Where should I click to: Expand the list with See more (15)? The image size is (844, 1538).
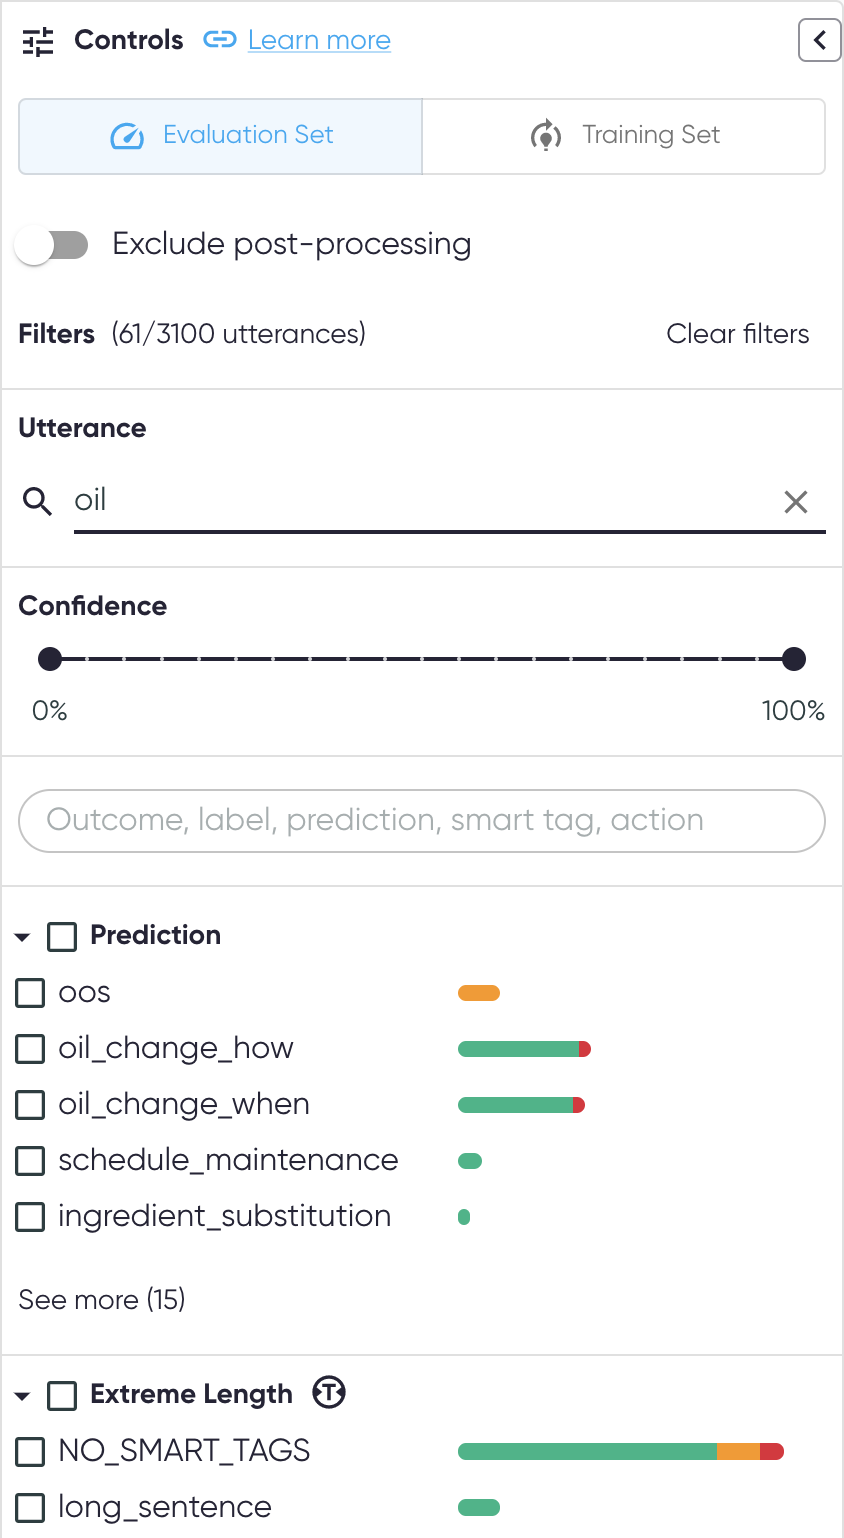pyautogui.click(x=102, y=1300)
